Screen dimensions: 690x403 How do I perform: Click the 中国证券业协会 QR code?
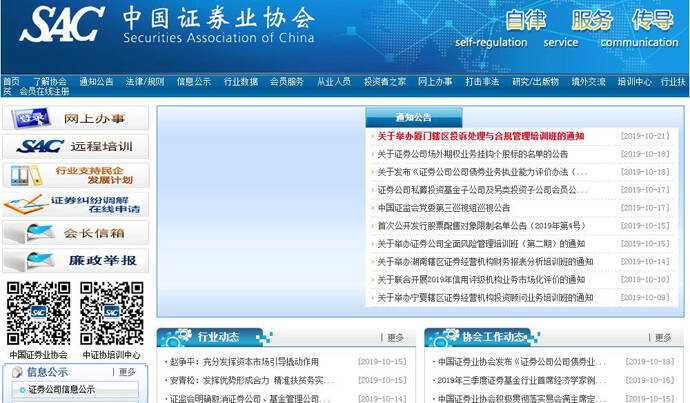pos(38,313)
